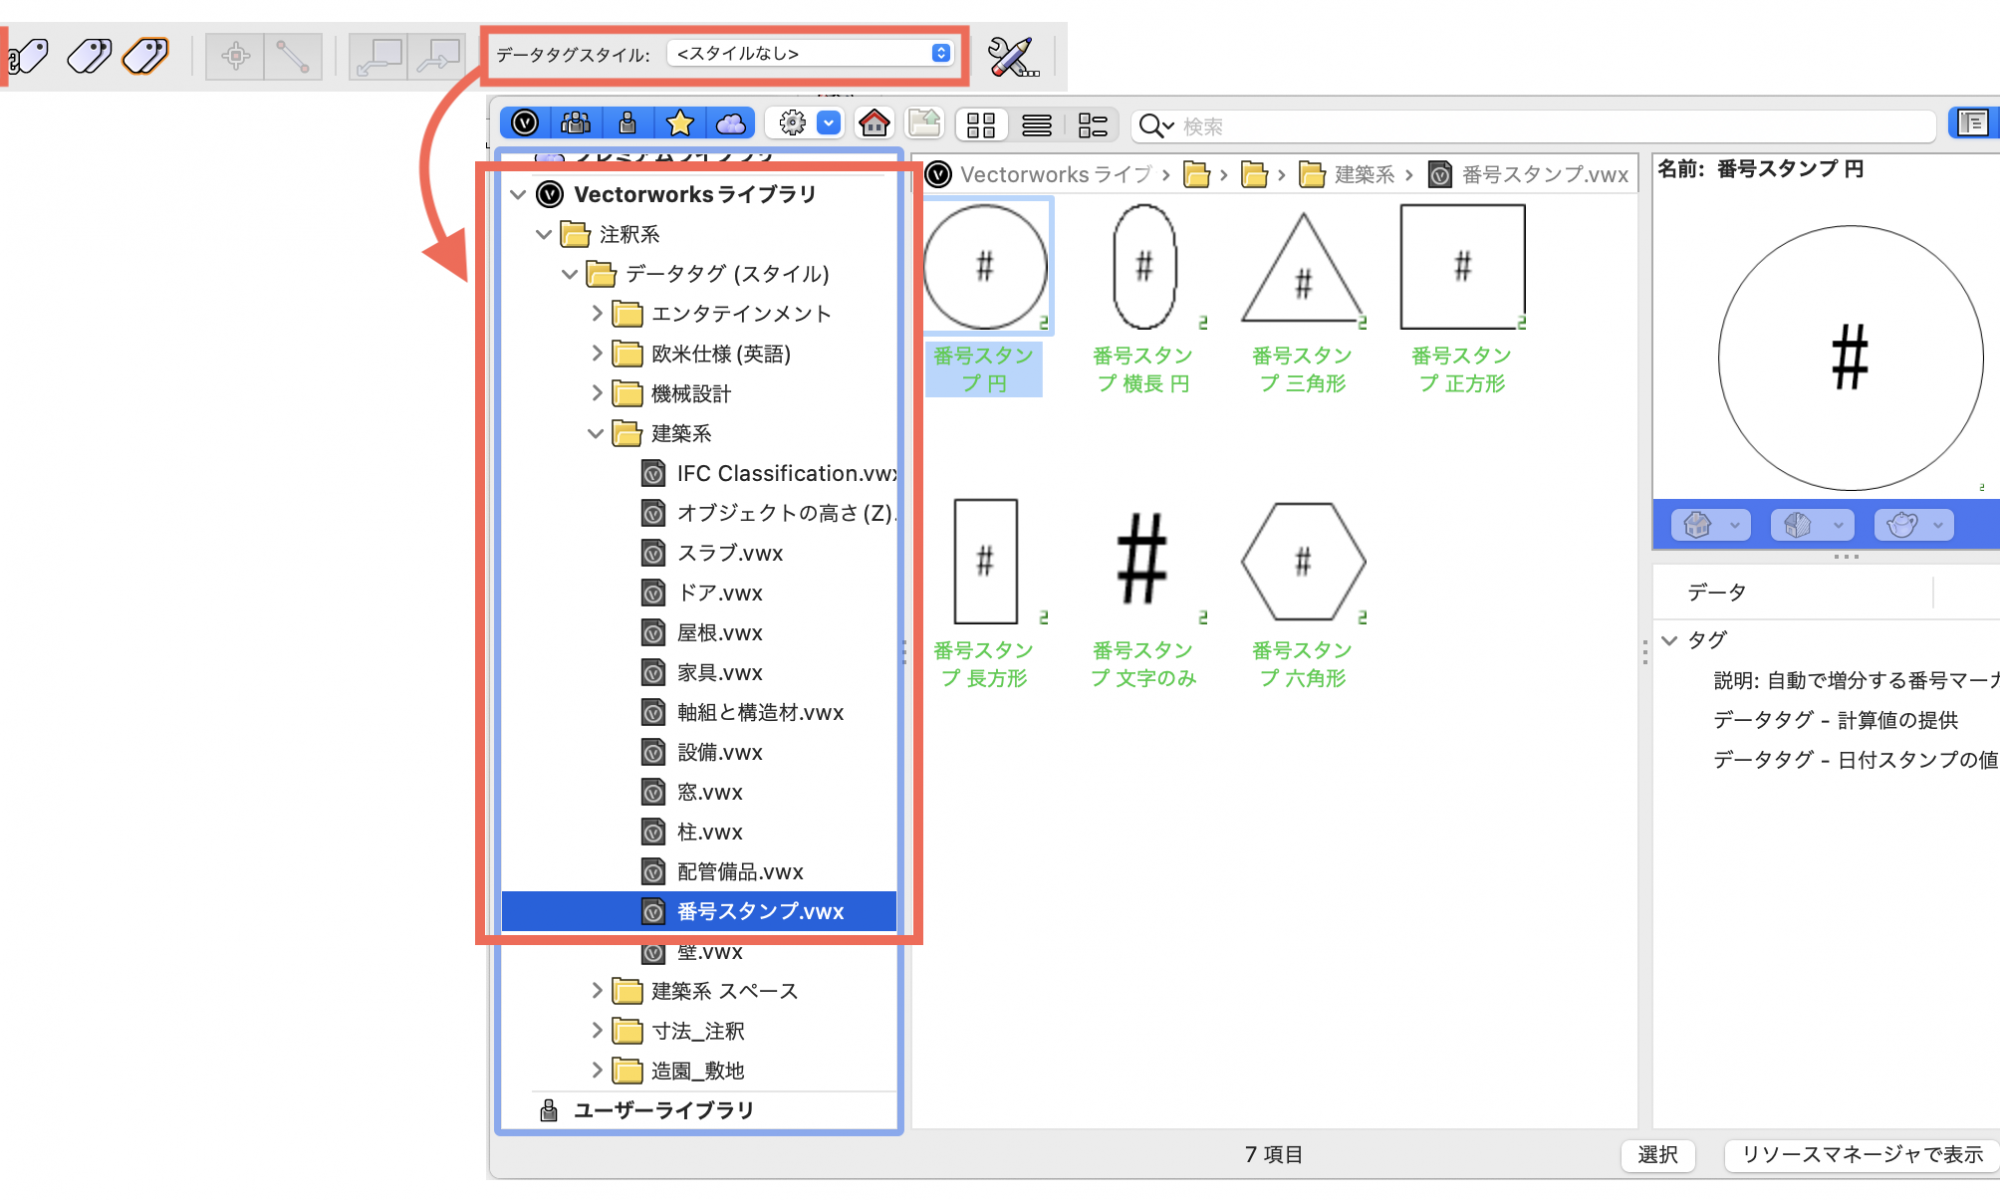Select 番号スタンプ 円 thumbnail
The image size is (2000, 1200).
pos(985,267)
